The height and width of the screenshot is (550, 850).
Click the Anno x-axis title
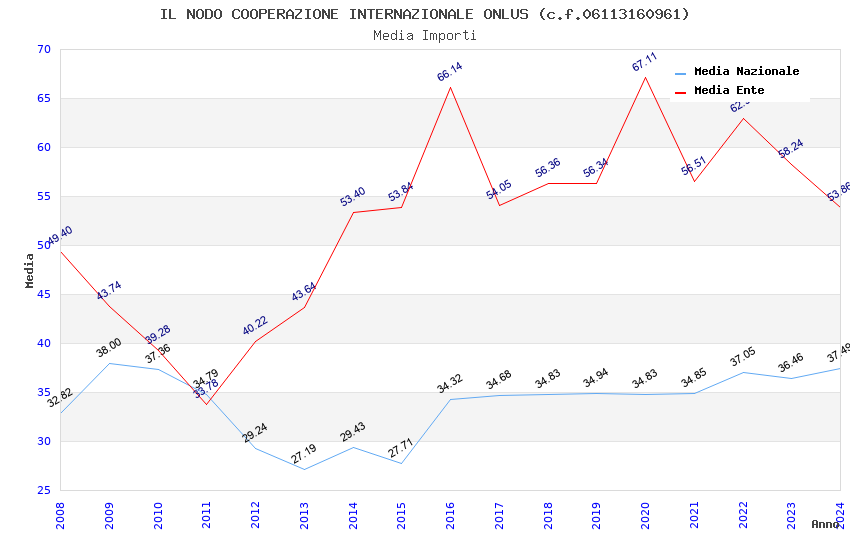click(825, 525)
